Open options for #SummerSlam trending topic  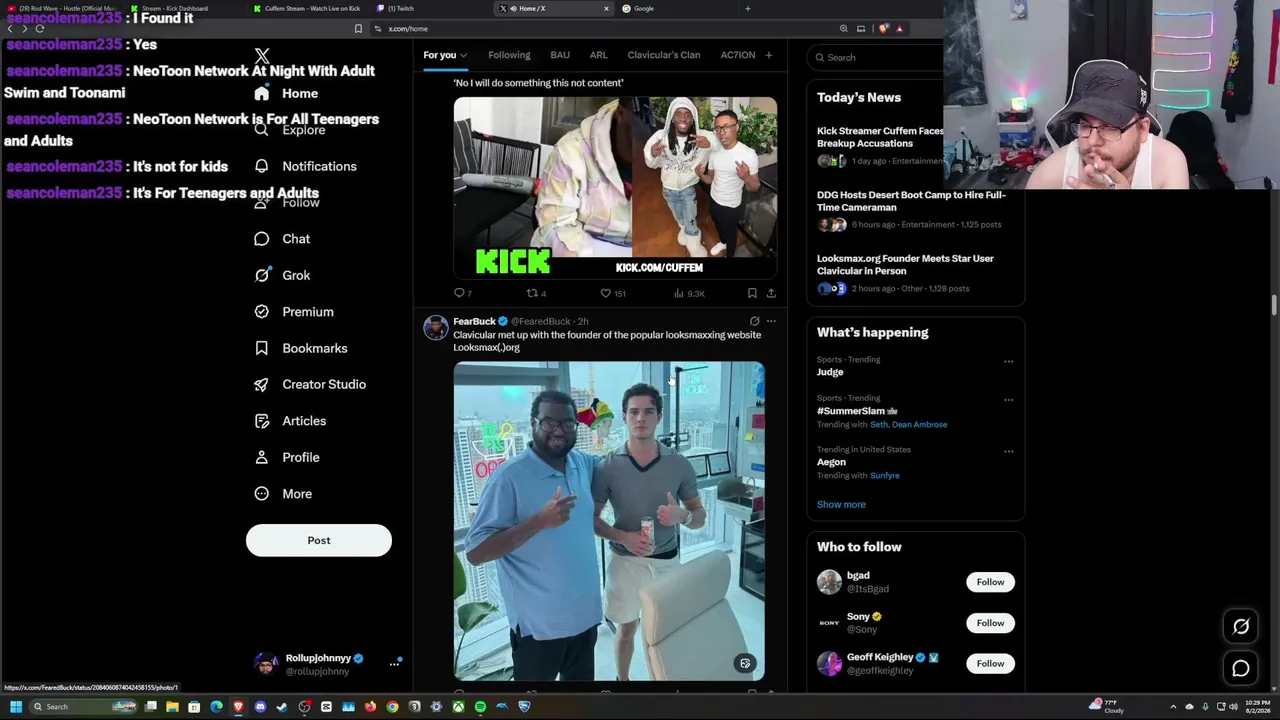(1008, 400)
